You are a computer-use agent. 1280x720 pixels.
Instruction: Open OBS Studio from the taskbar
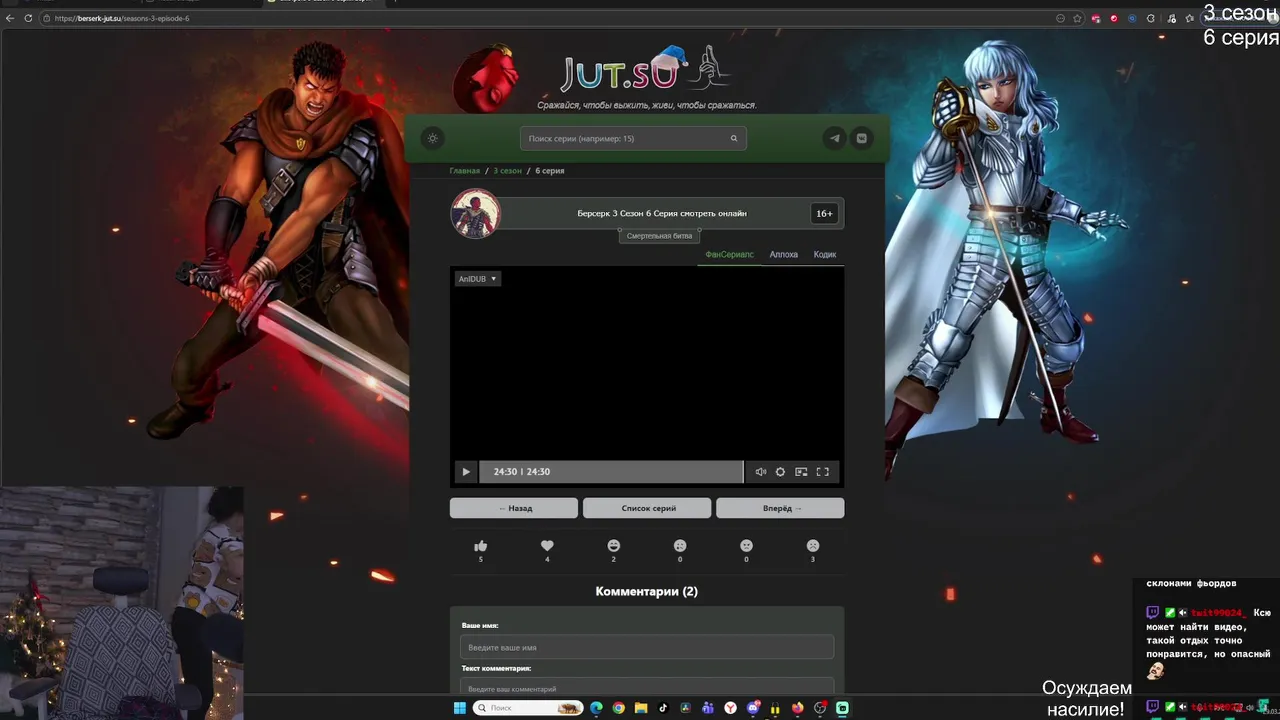[x=820, y=708]
